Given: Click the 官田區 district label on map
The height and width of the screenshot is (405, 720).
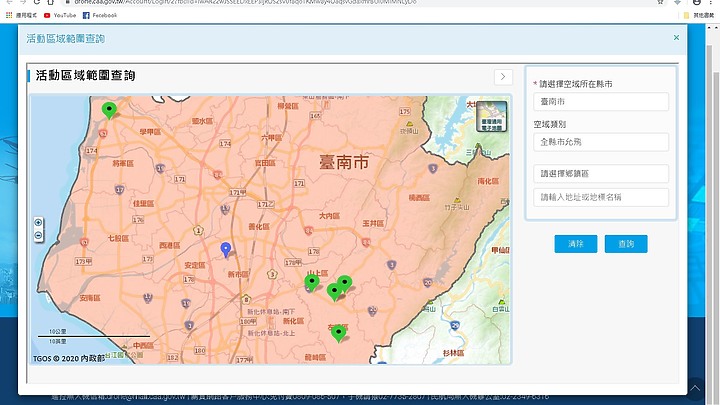Looking at the screenshot, I should click(265, 163).
